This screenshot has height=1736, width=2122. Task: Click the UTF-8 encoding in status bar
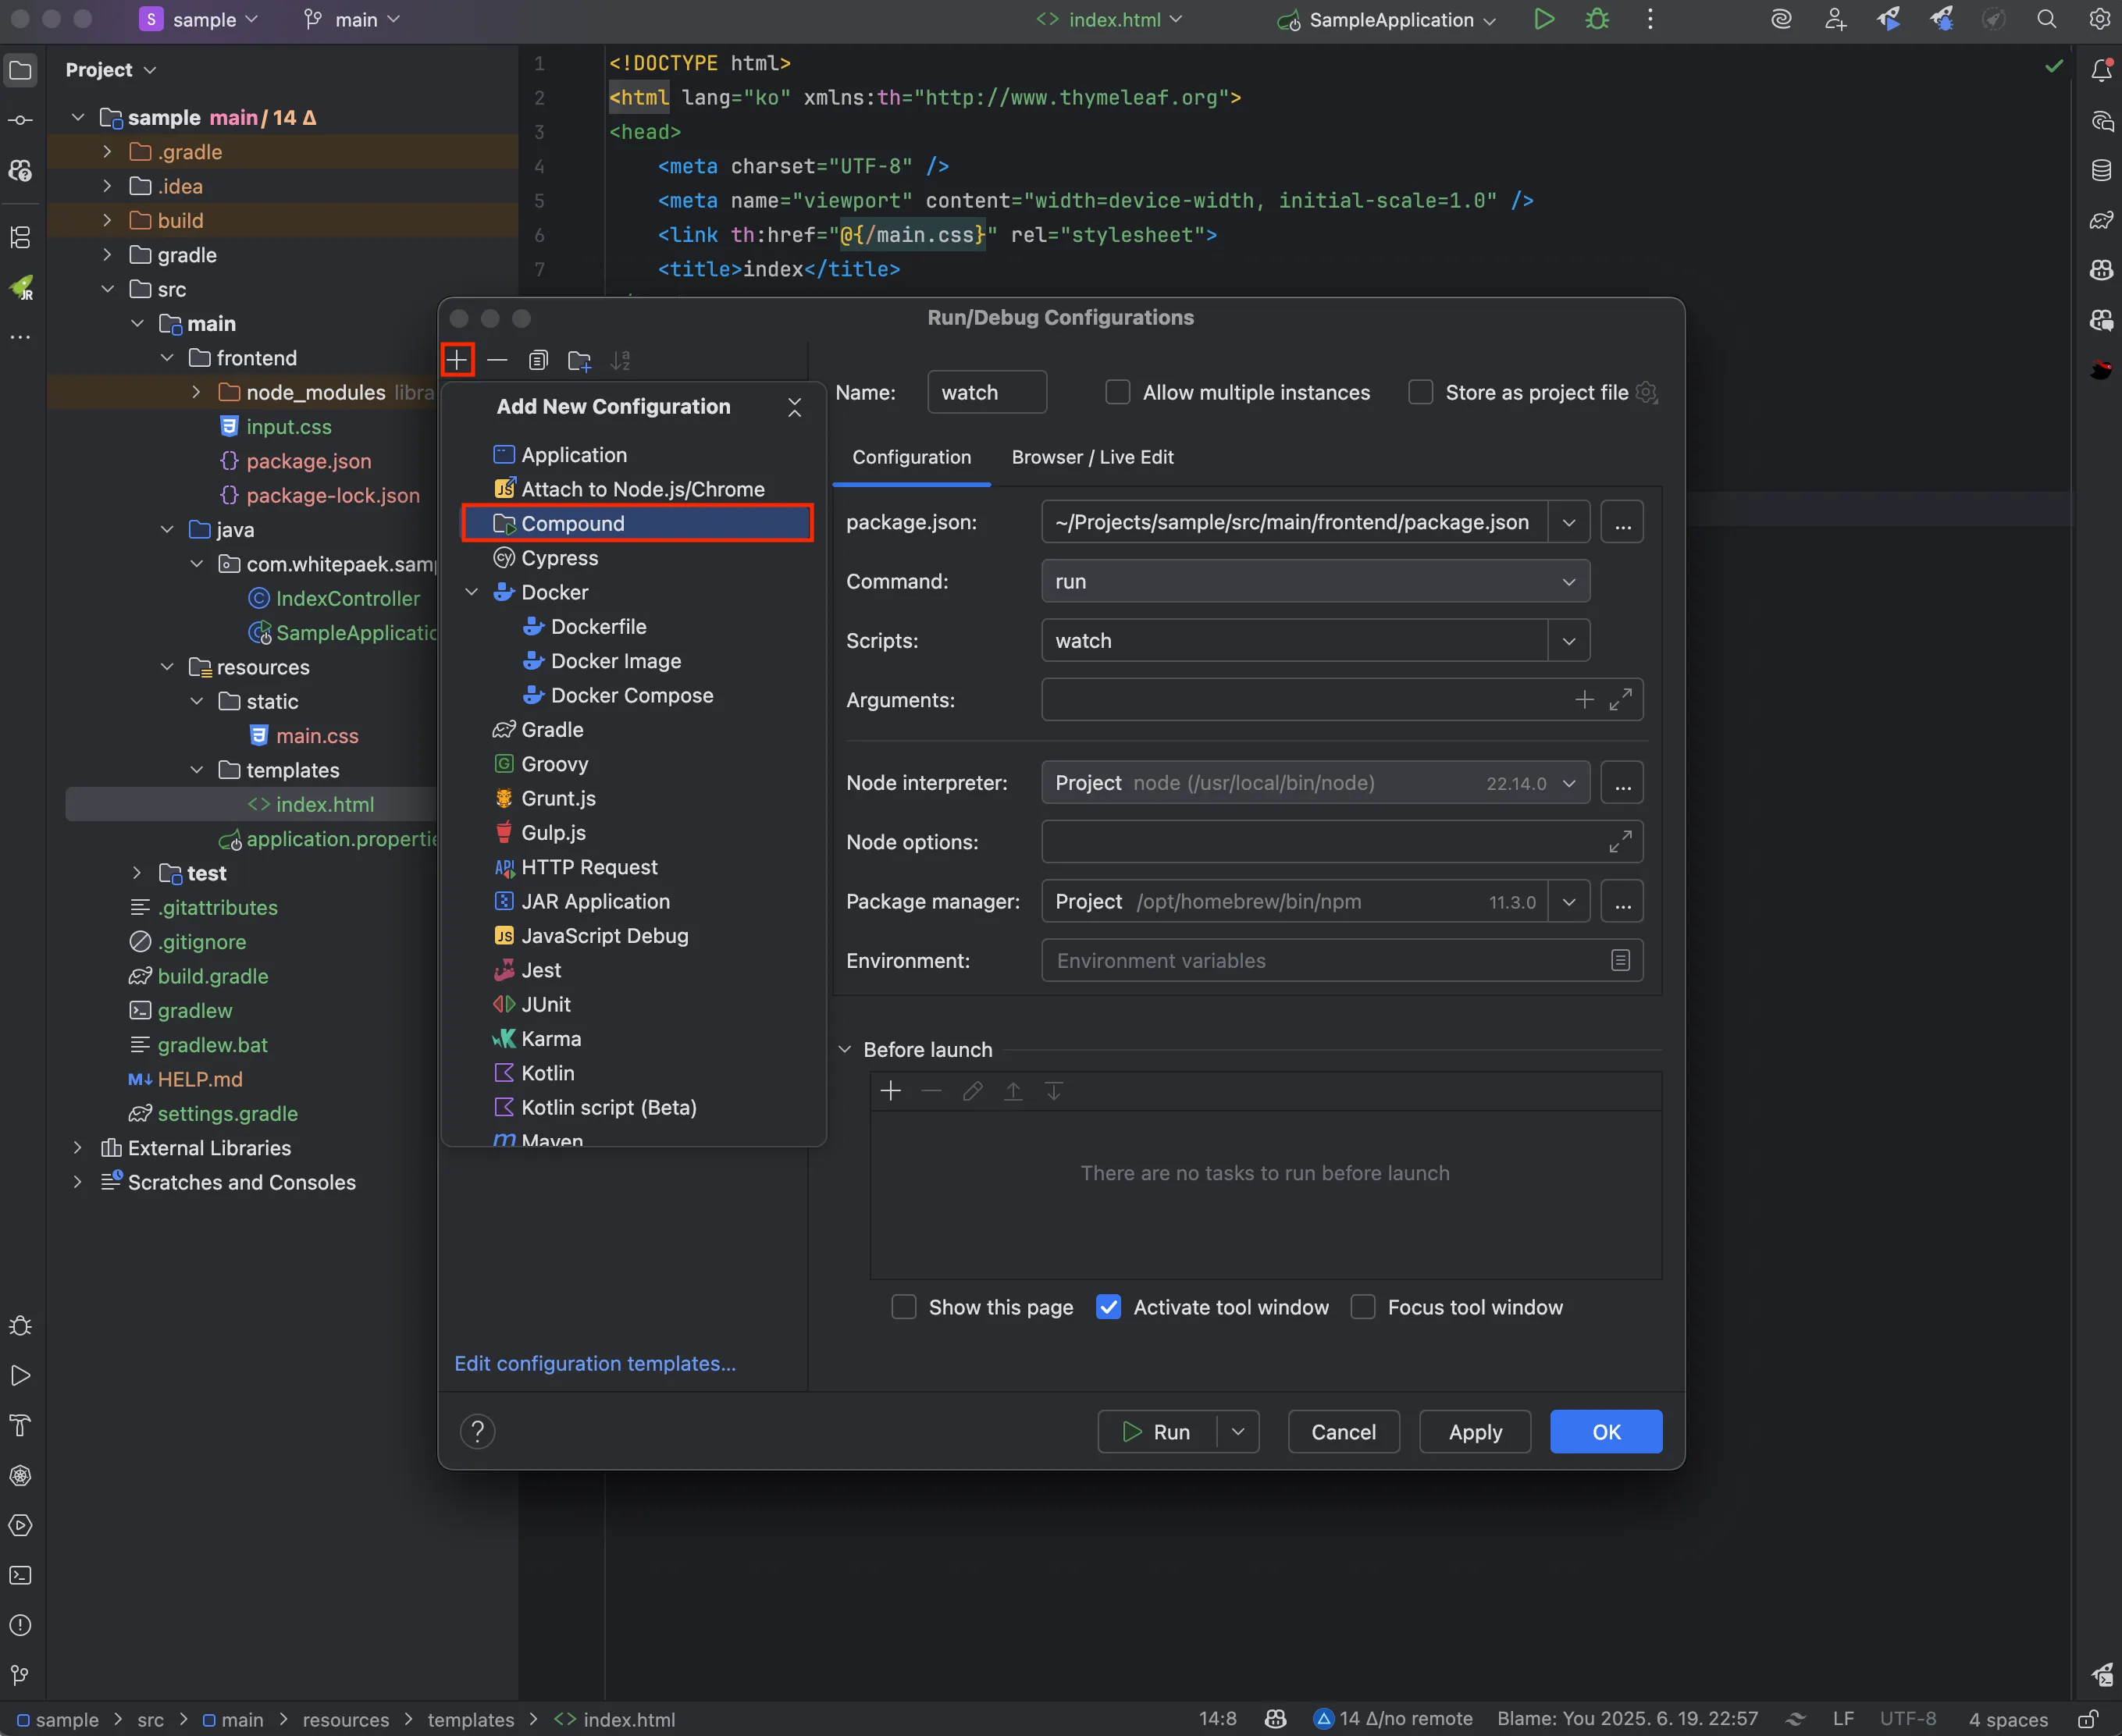click(x=1907, y=1718)
